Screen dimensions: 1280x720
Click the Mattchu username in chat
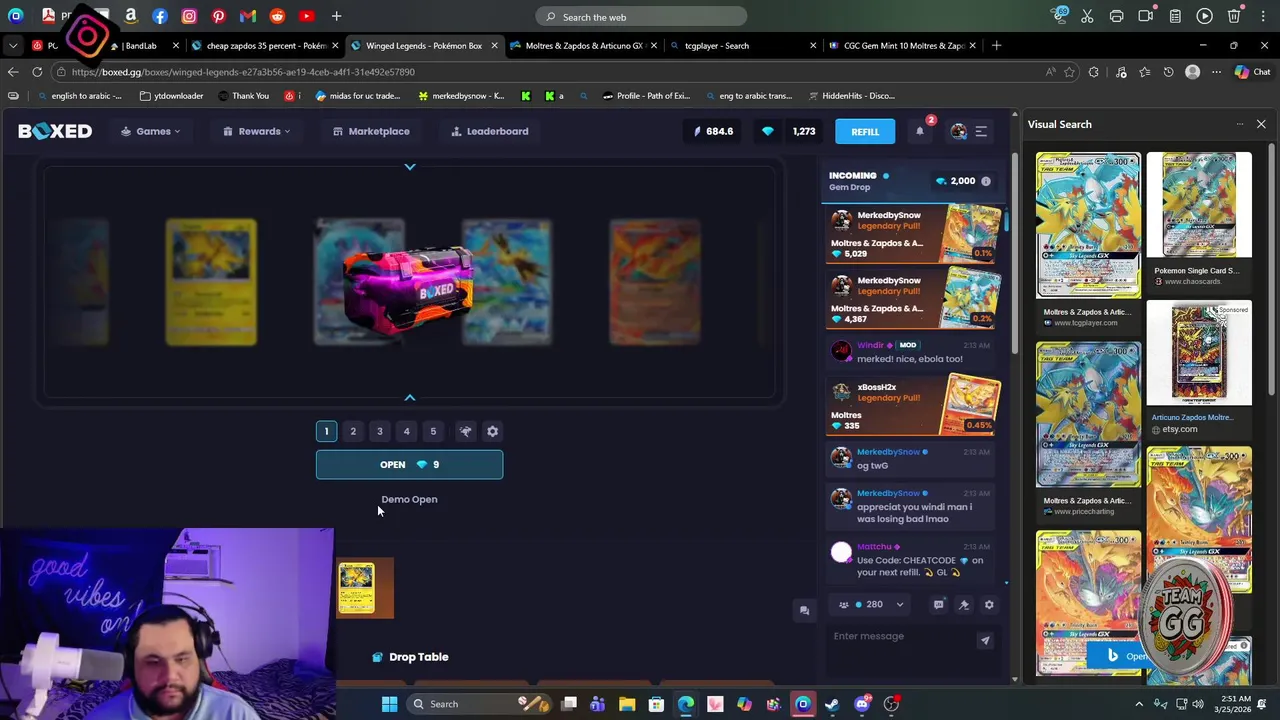(x=874, y=547)
